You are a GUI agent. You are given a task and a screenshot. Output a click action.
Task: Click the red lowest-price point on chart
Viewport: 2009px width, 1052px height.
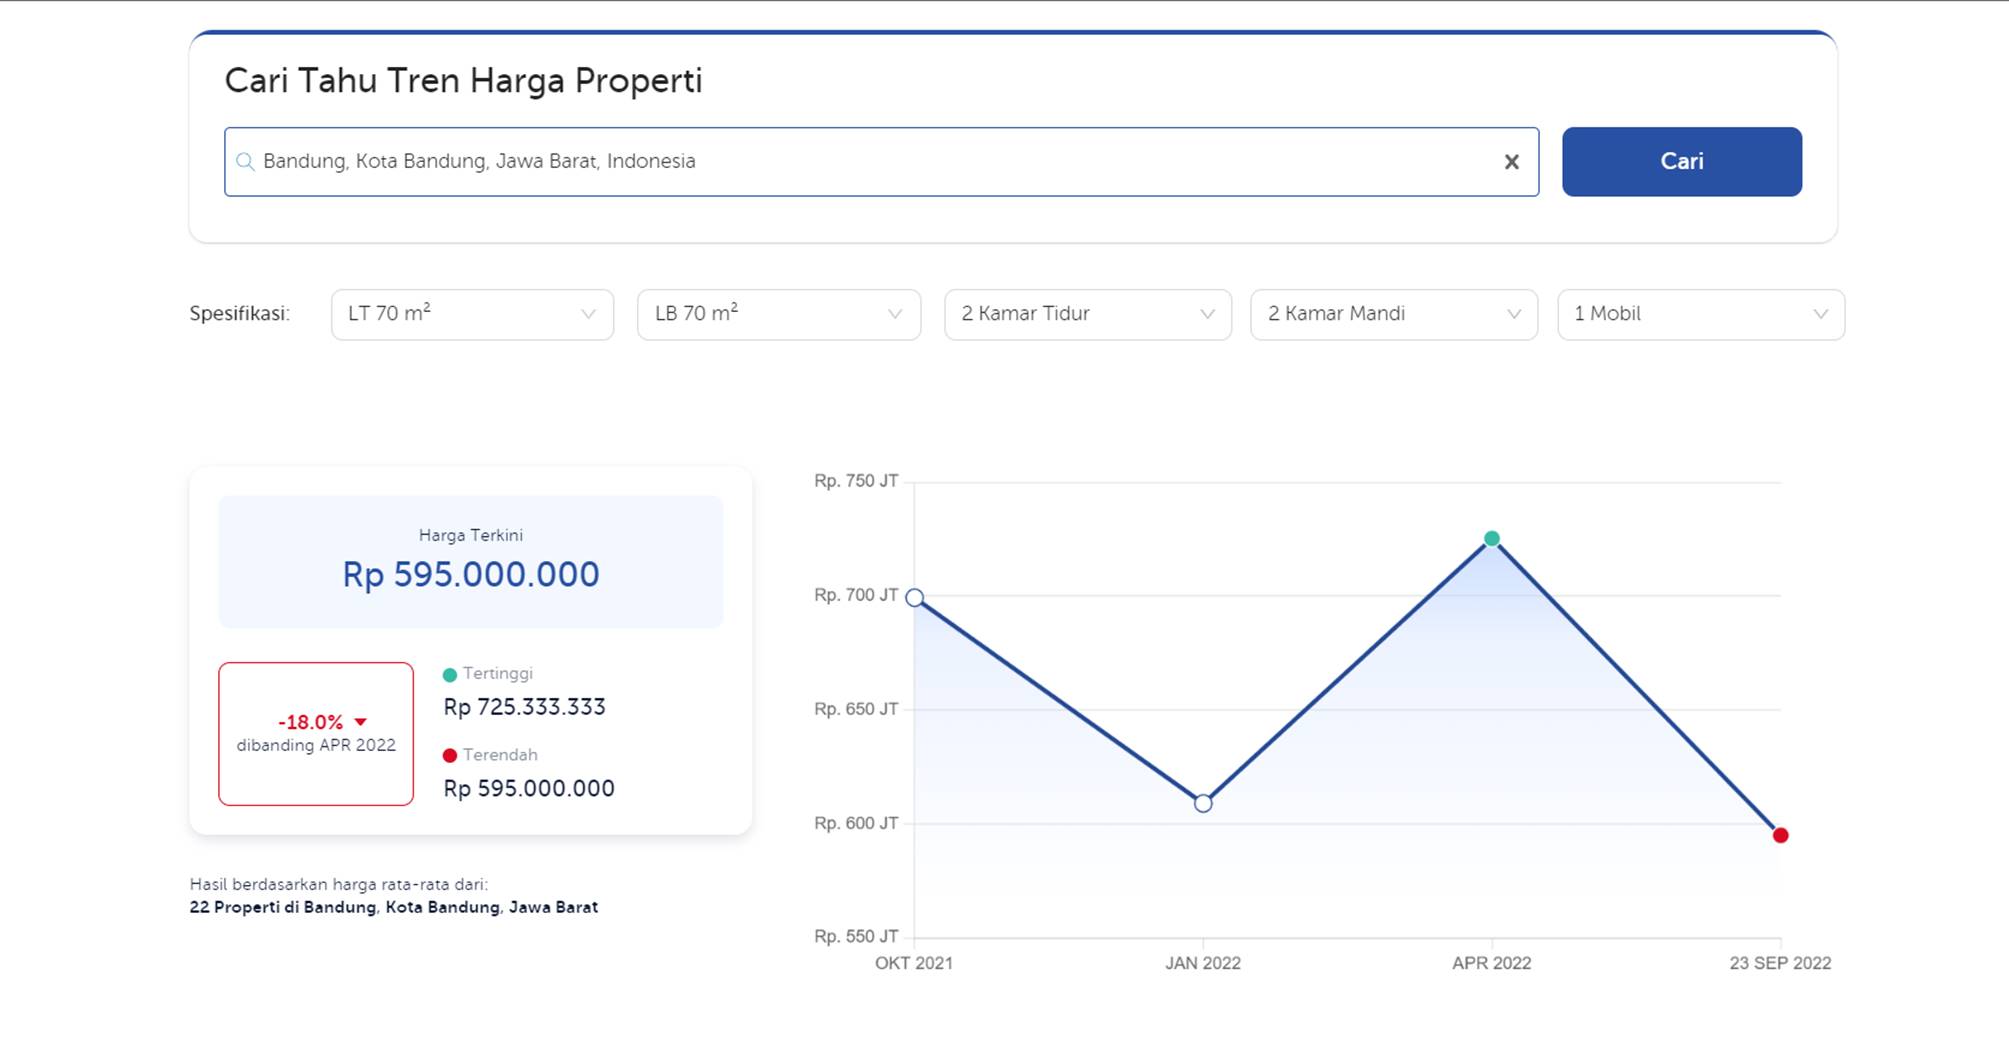pyautogui.click(x=1780, y=835)
